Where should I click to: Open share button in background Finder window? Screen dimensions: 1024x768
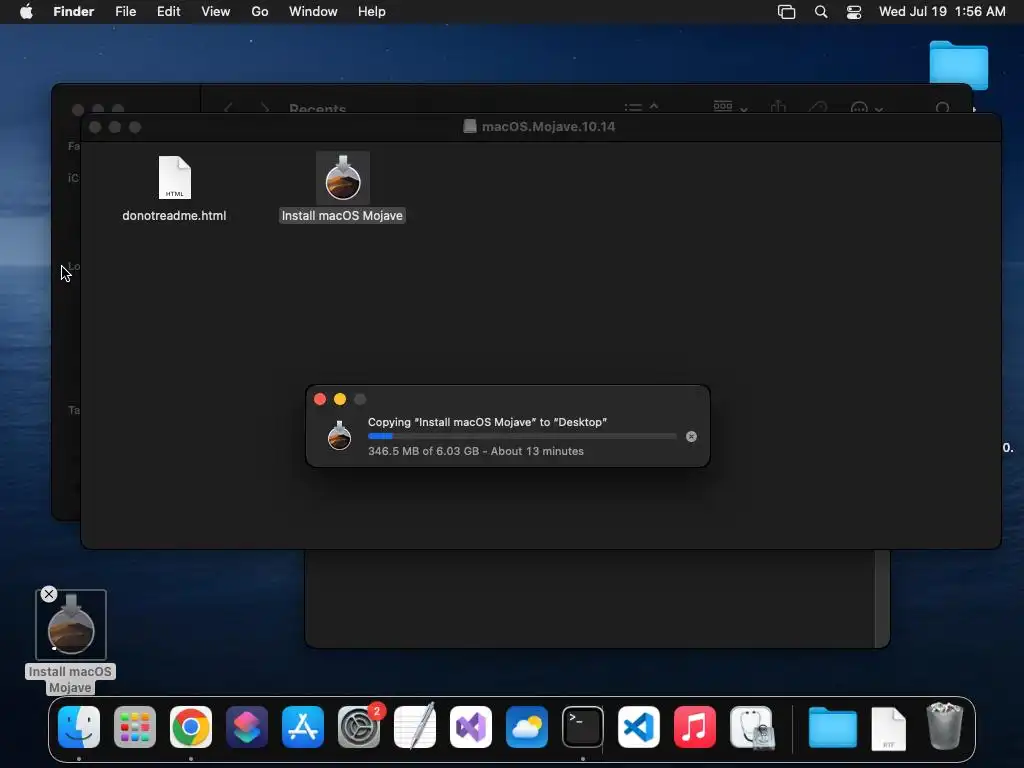[x=778, y=107]
